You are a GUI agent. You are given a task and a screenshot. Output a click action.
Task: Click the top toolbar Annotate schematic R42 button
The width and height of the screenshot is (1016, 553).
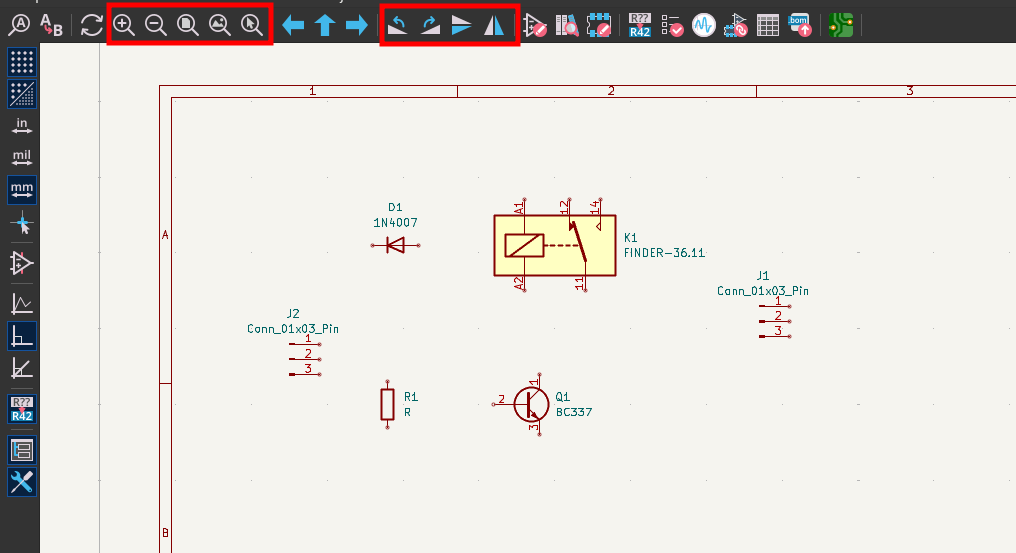tap(640, 26)
